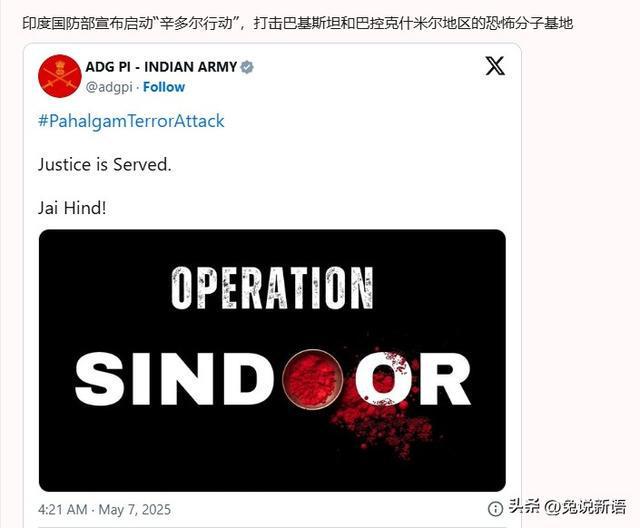Open the Indian Army profile avatar
Image resolution: width=640 pixels, height=528 pixels.
(60, 76)
